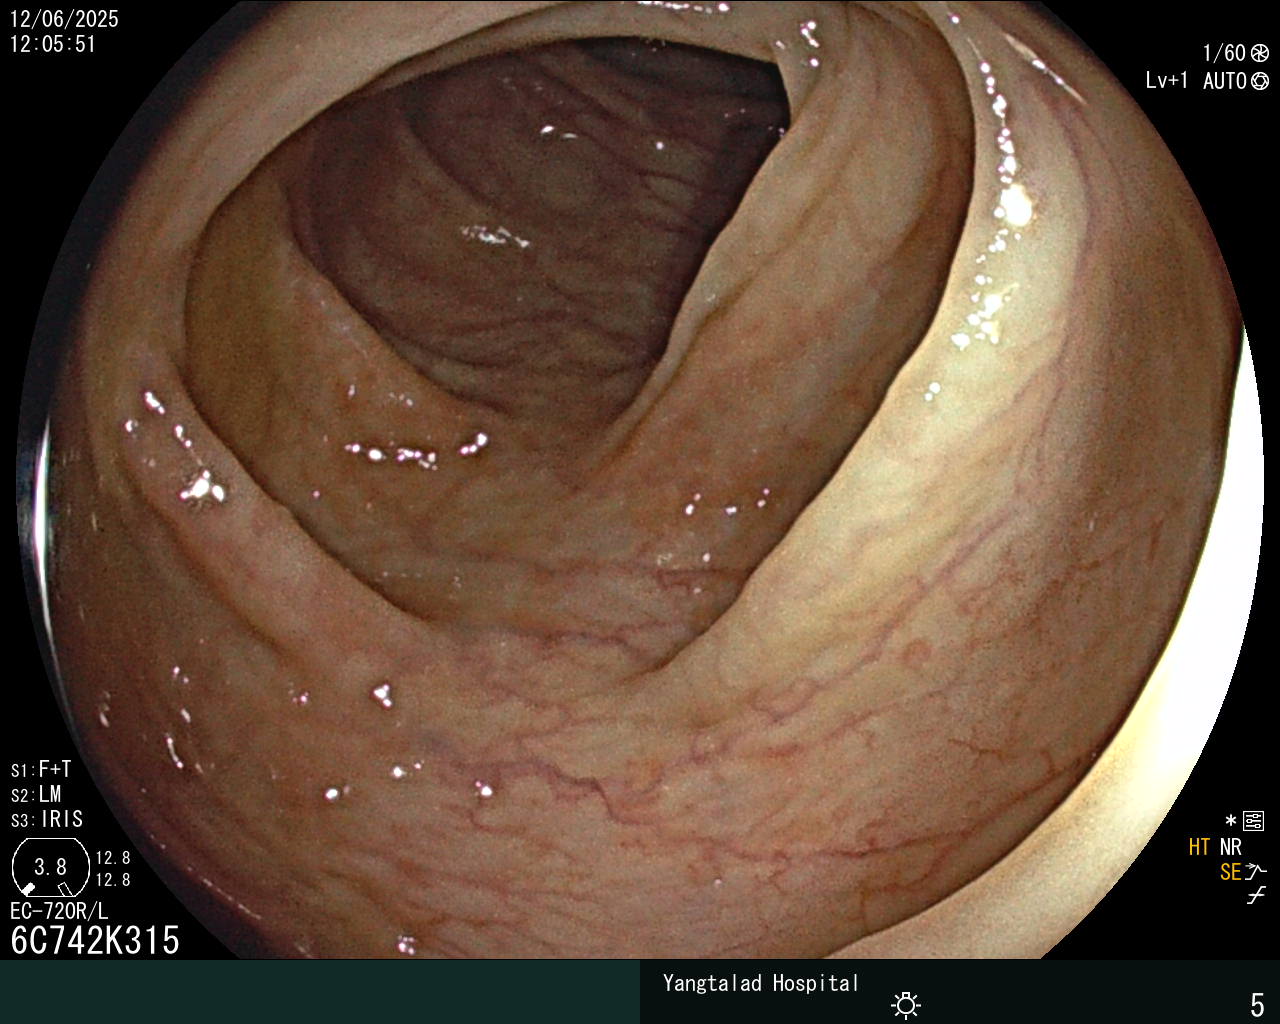The image size is (1280, 1024).
Task: Open the settings sliders icon on the right
Action: [x=1253, y=822]
